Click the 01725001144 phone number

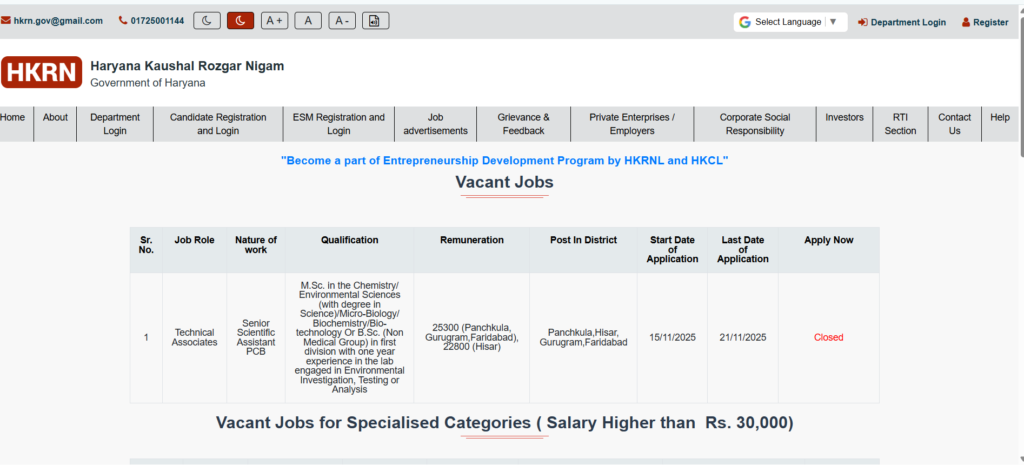tap(157, 21)
